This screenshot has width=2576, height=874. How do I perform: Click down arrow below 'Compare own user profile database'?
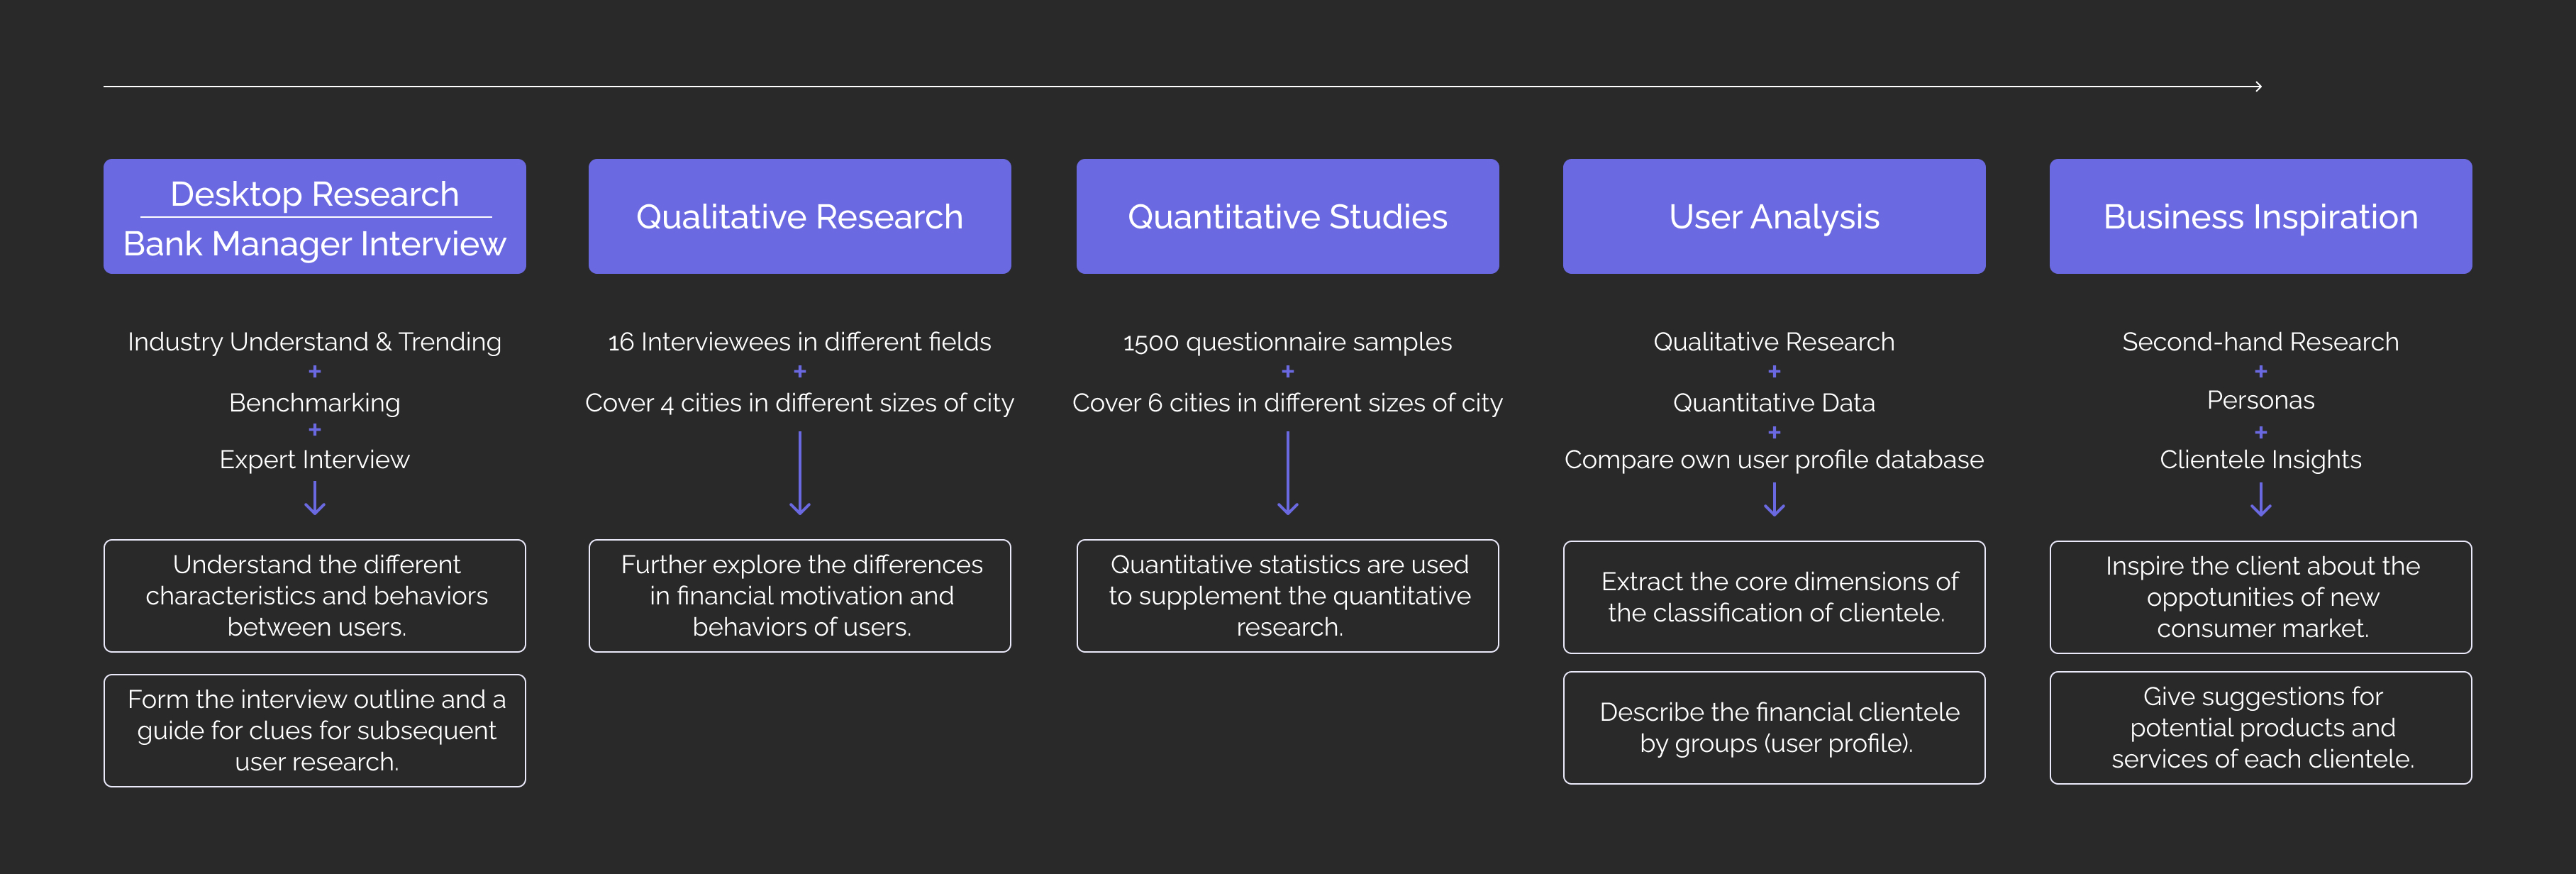1774,499
